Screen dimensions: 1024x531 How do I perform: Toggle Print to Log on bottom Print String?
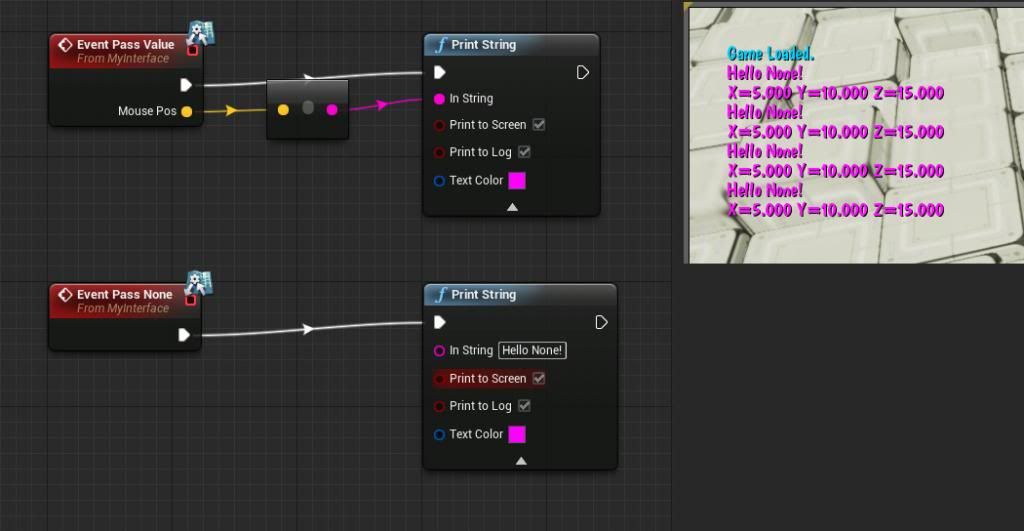525,406
